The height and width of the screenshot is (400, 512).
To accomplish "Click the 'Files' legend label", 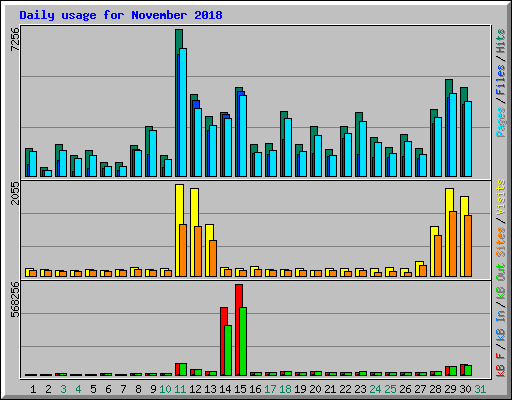I will (500, 80).
